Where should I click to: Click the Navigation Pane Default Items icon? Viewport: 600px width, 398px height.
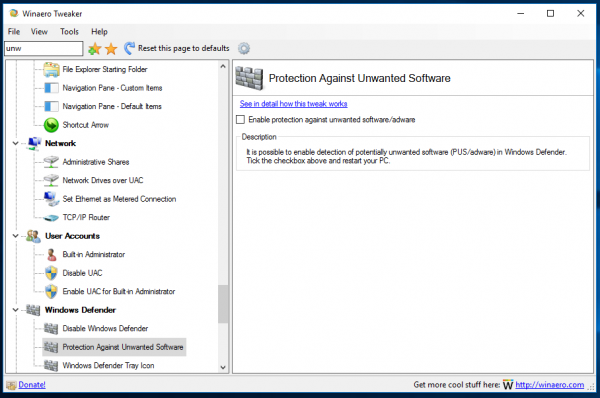[x=51, y=106]
